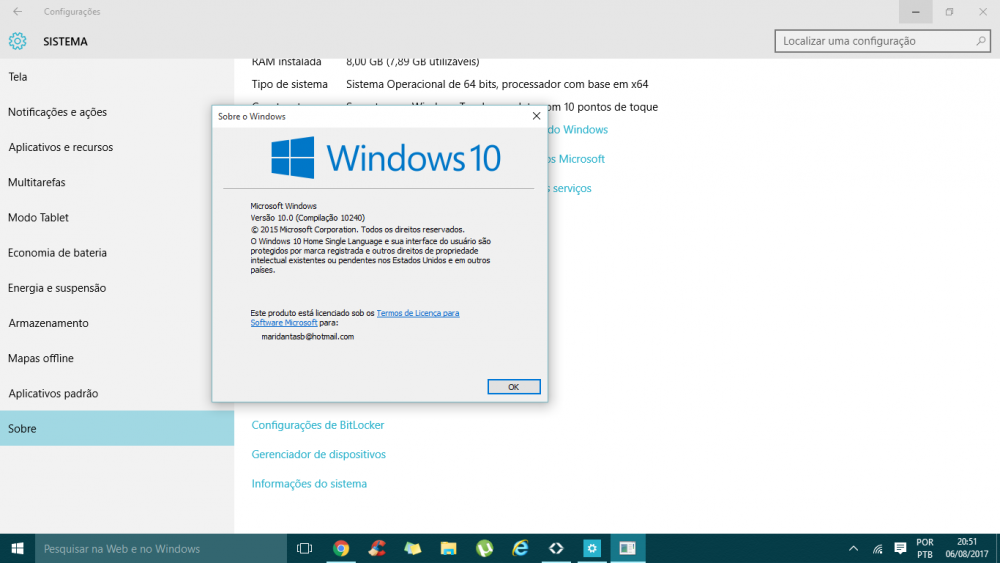Click the OK button in Sobre o Windows
The height and width of the screenshot is (563, 1000).
coord(513,387)
